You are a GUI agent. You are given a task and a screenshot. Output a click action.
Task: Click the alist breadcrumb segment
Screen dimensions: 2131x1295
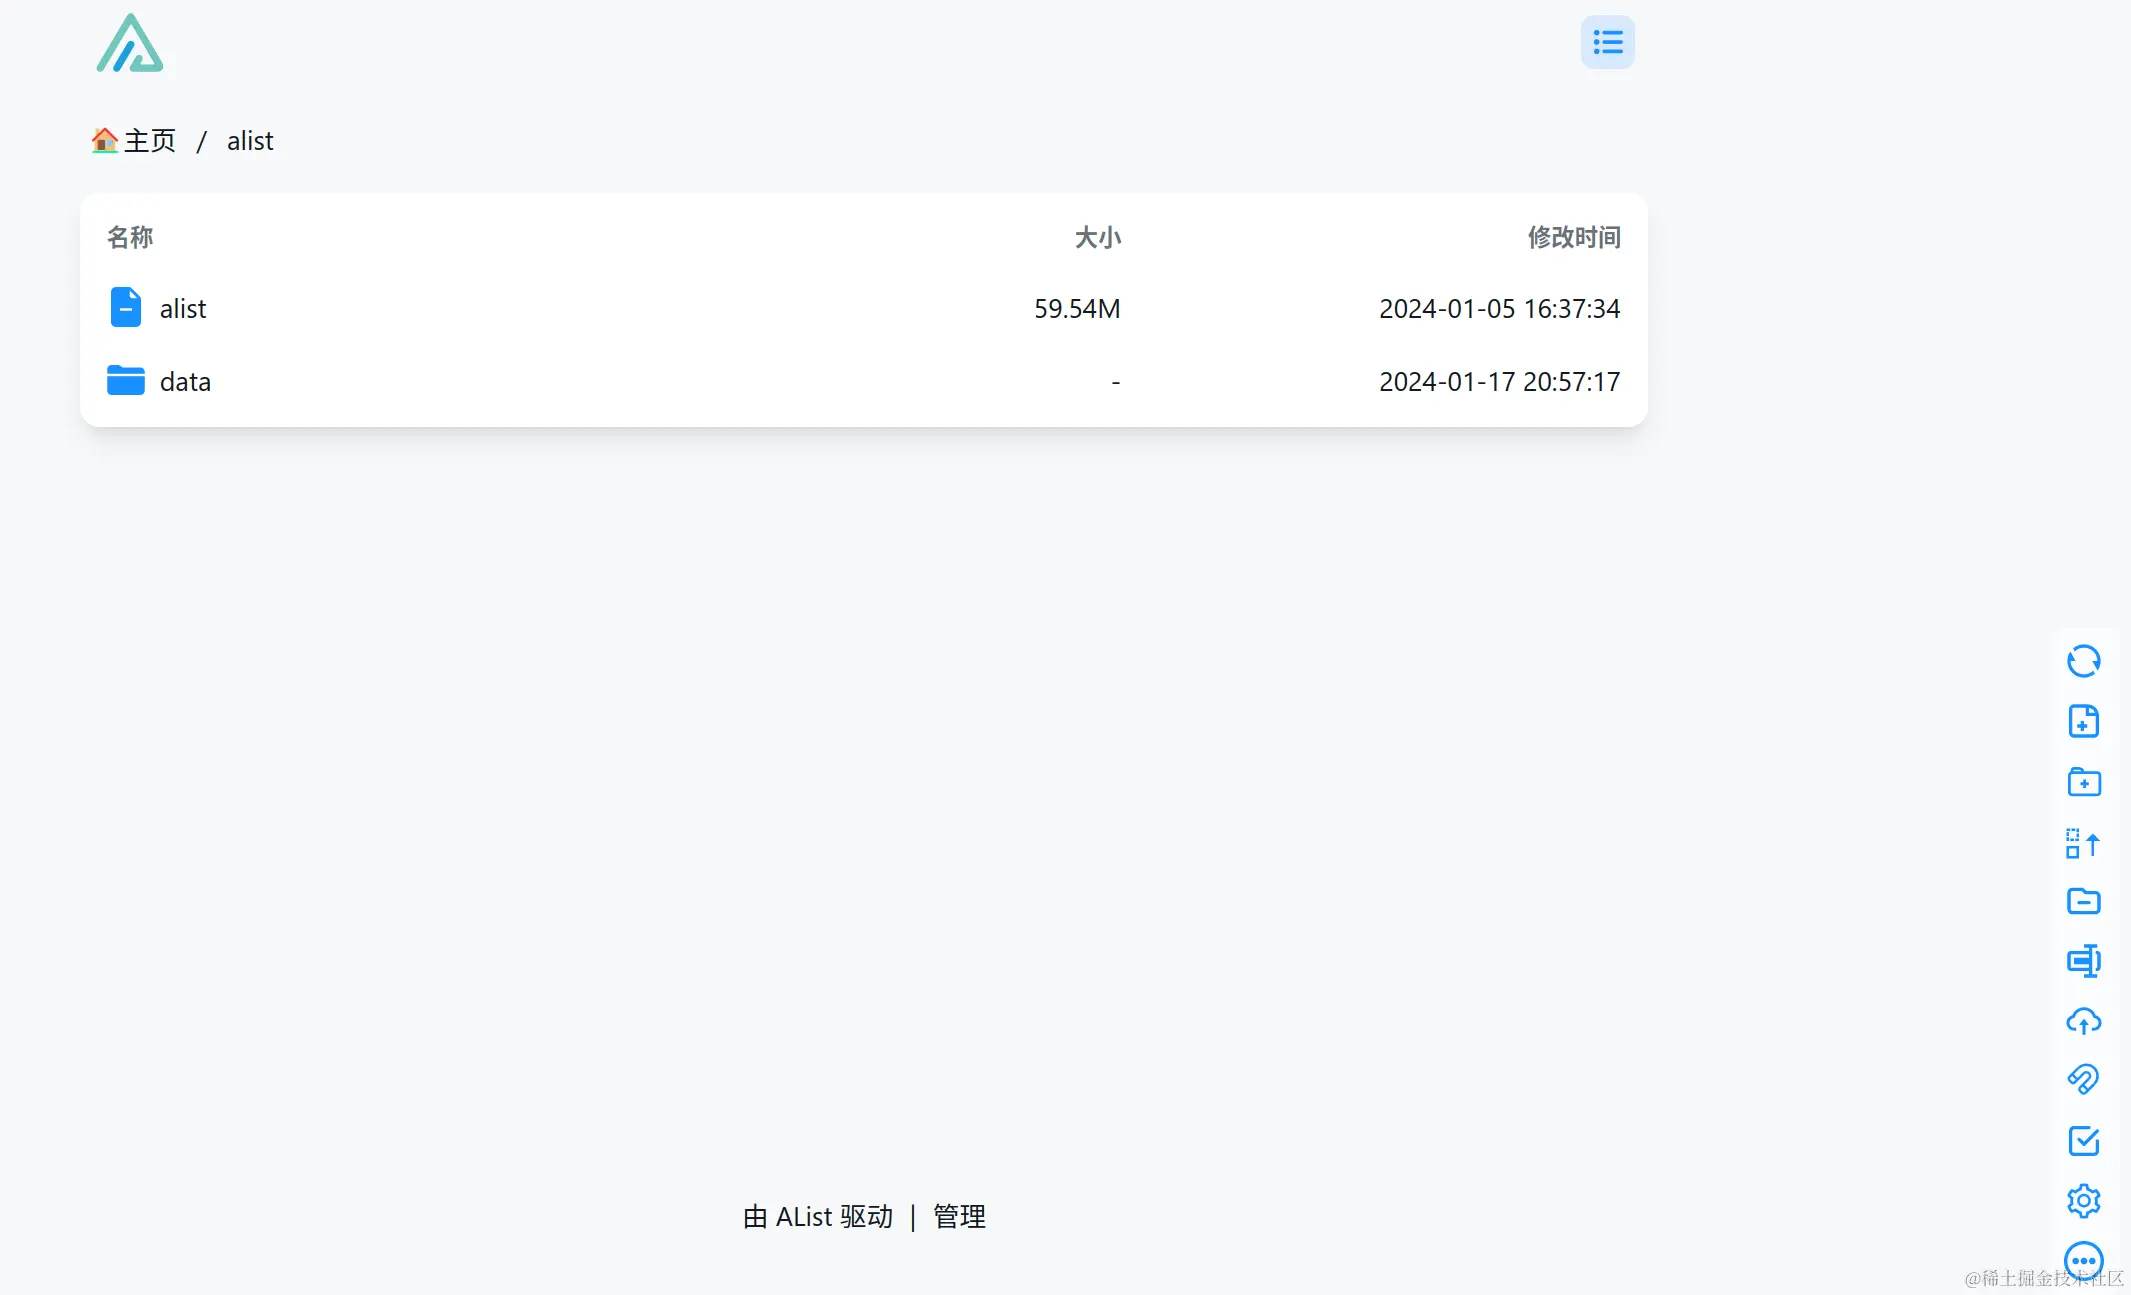point(250,141)
